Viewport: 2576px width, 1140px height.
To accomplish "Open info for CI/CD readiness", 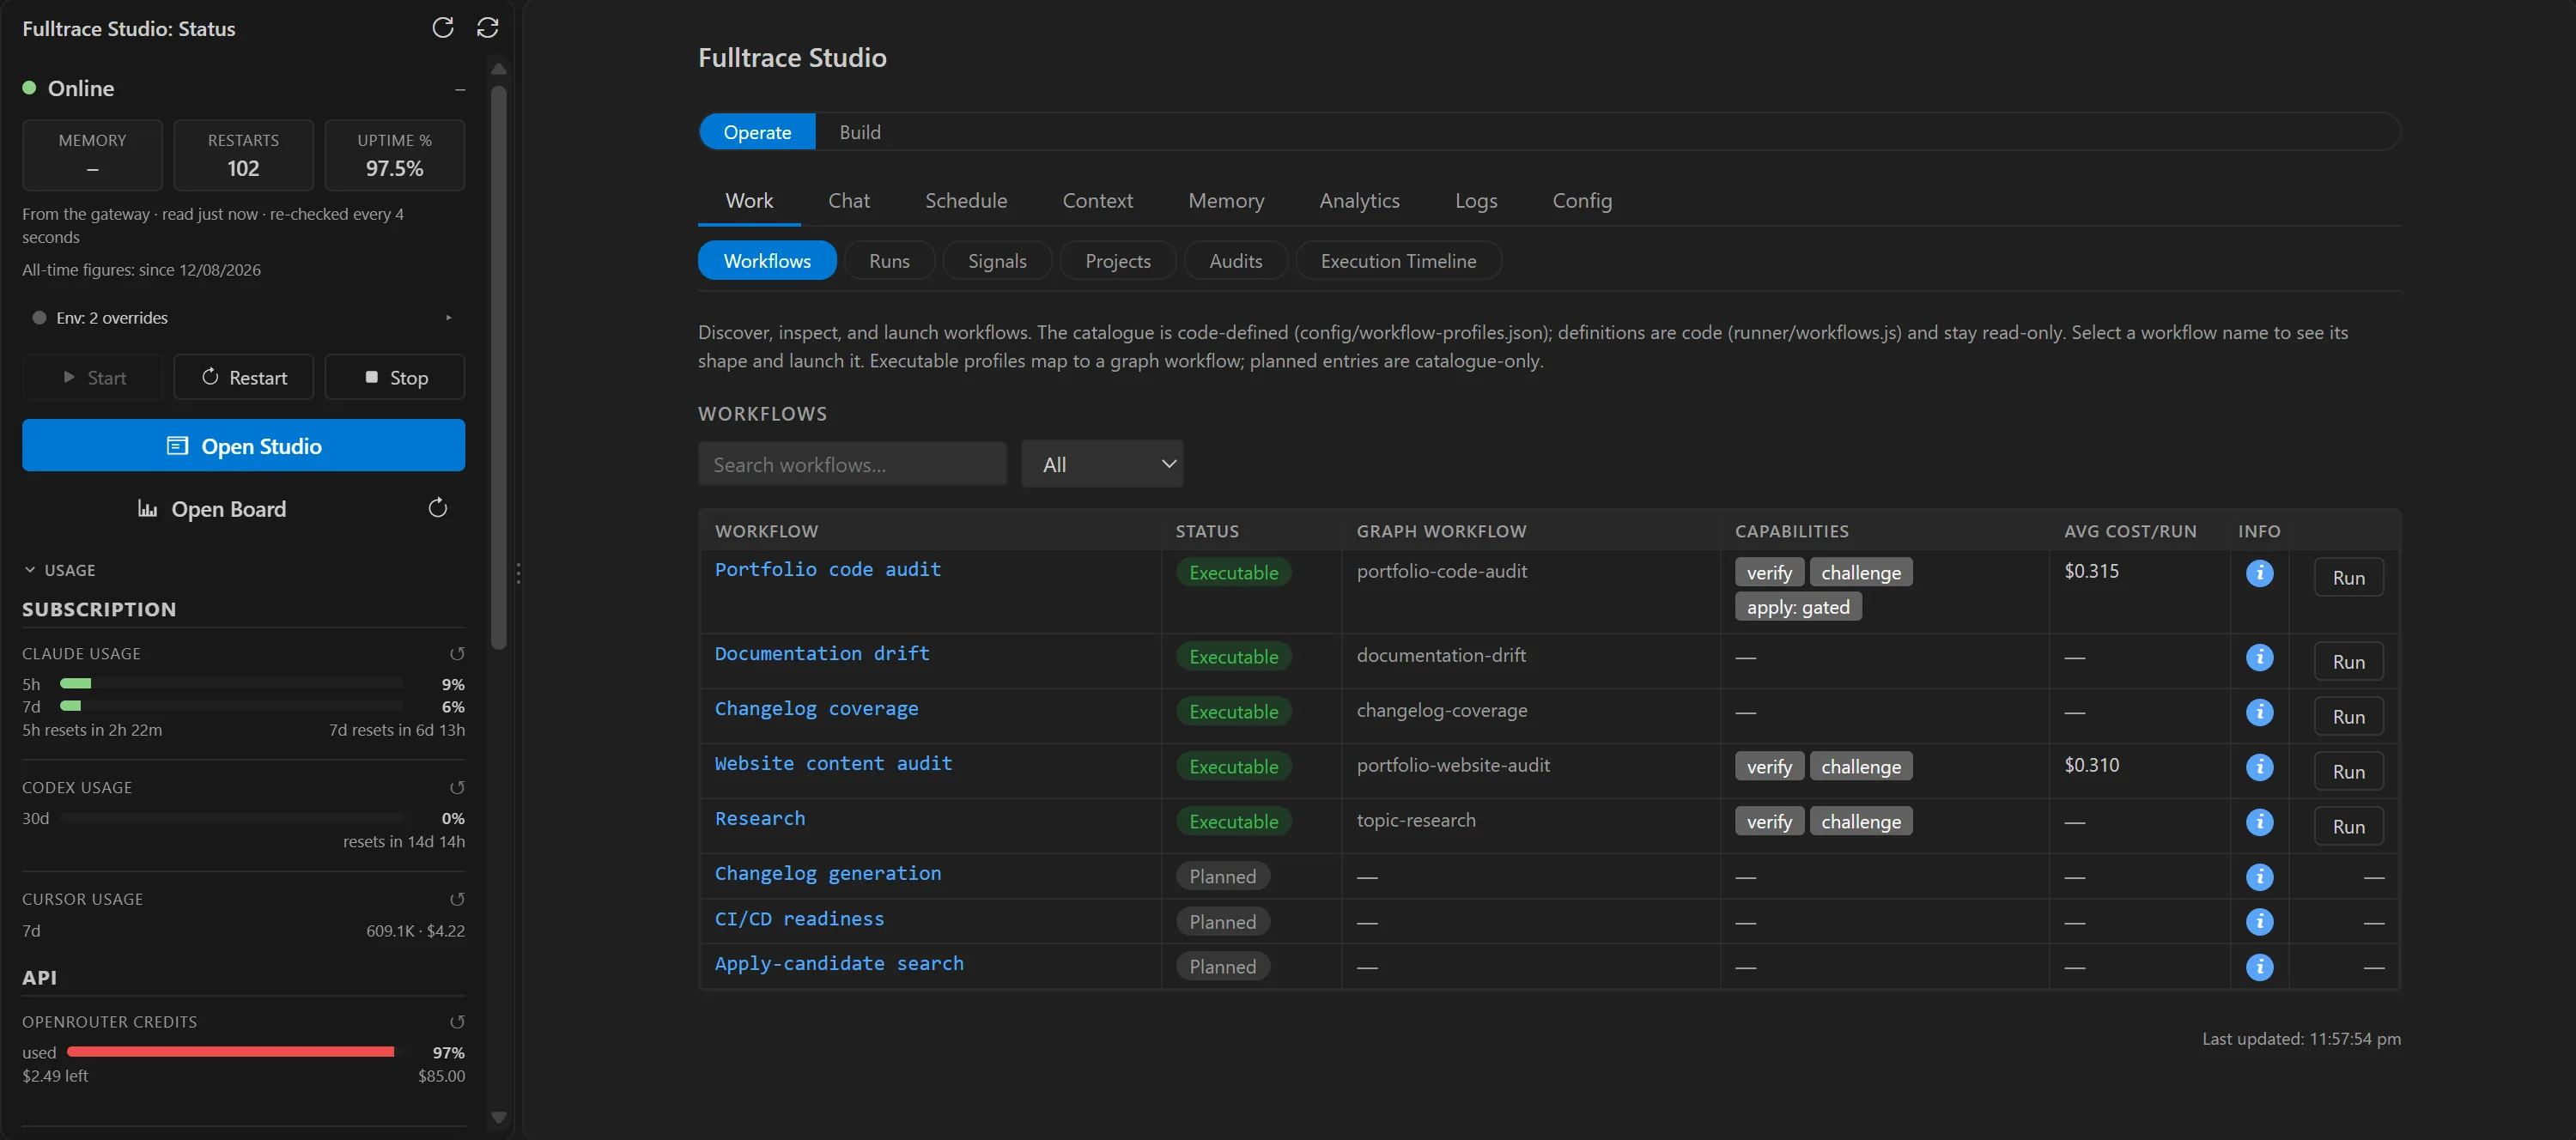I will coord(2259,922).
